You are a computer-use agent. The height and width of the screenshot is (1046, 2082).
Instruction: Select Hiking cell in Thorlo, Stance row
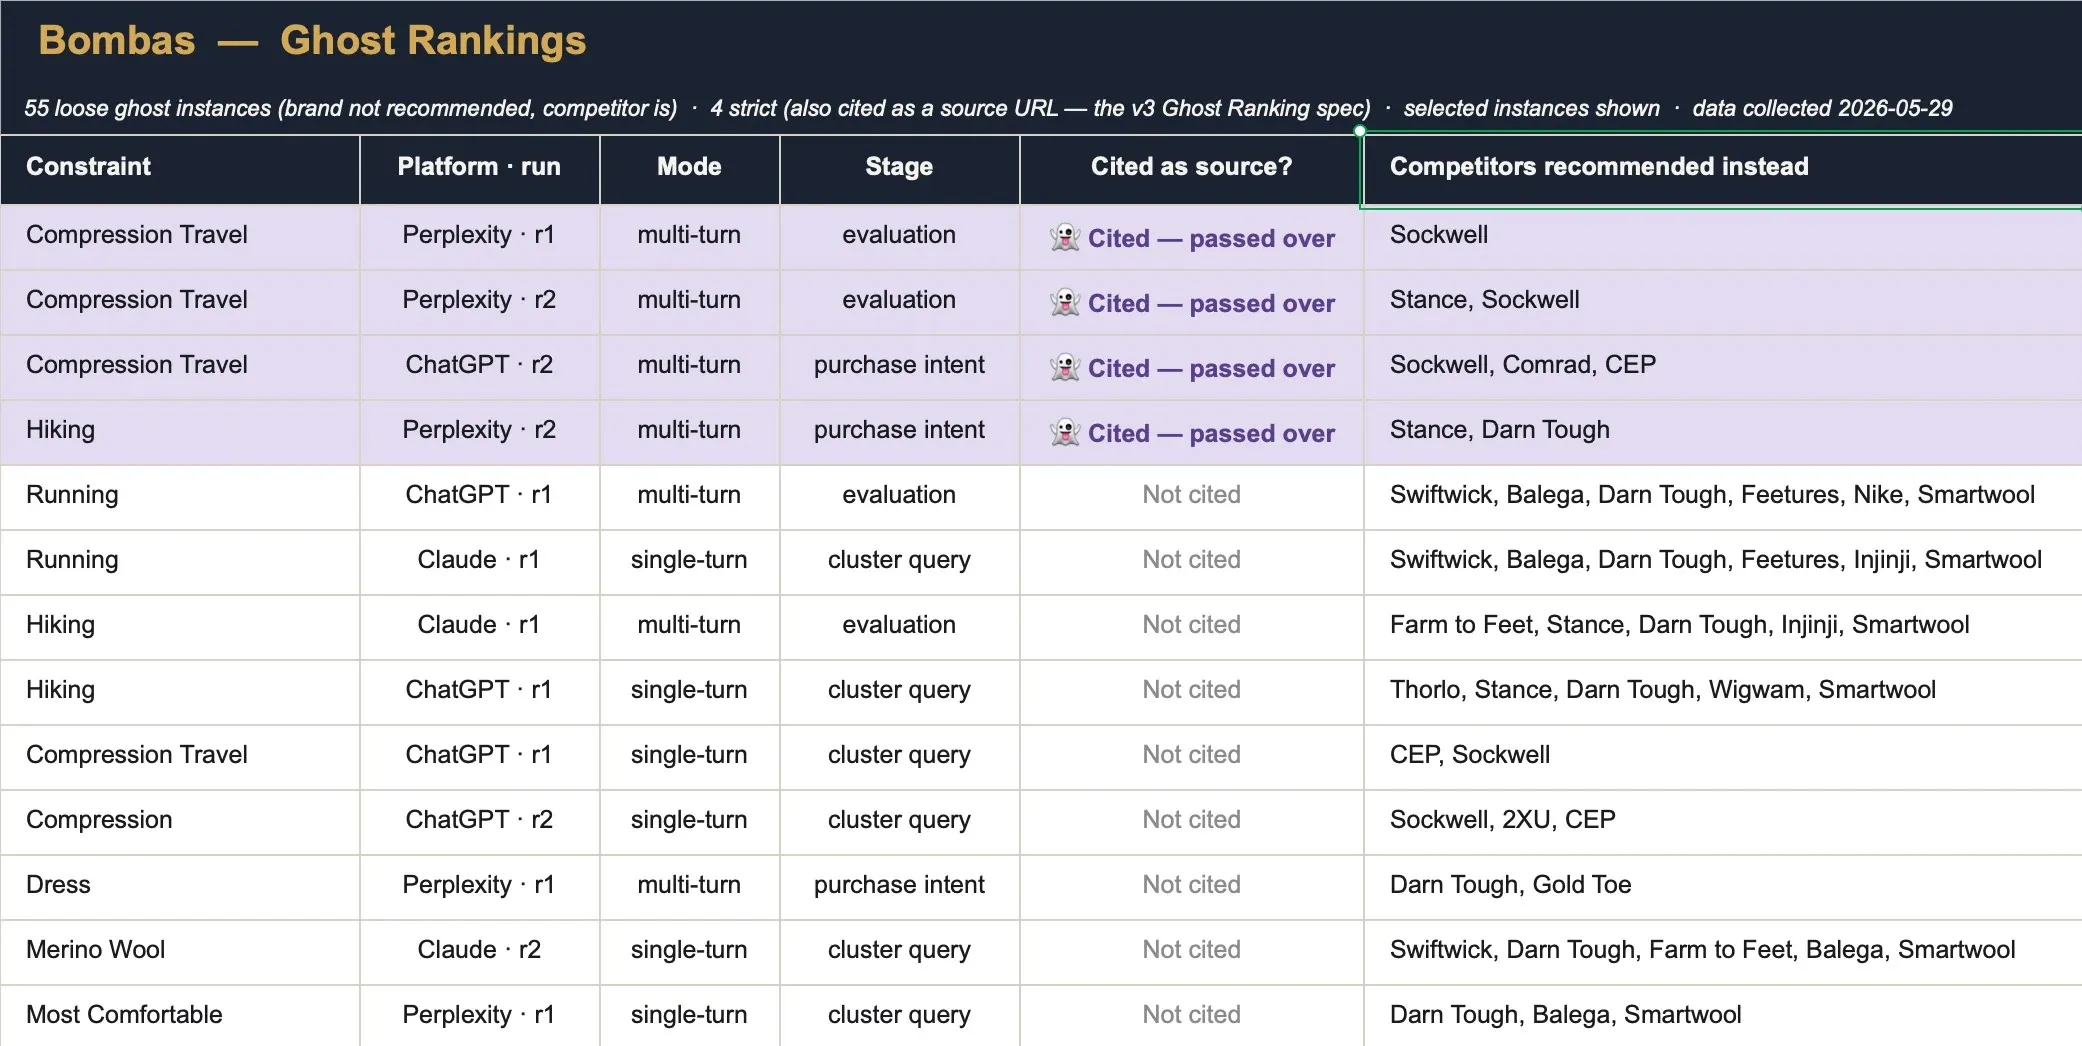180,692
